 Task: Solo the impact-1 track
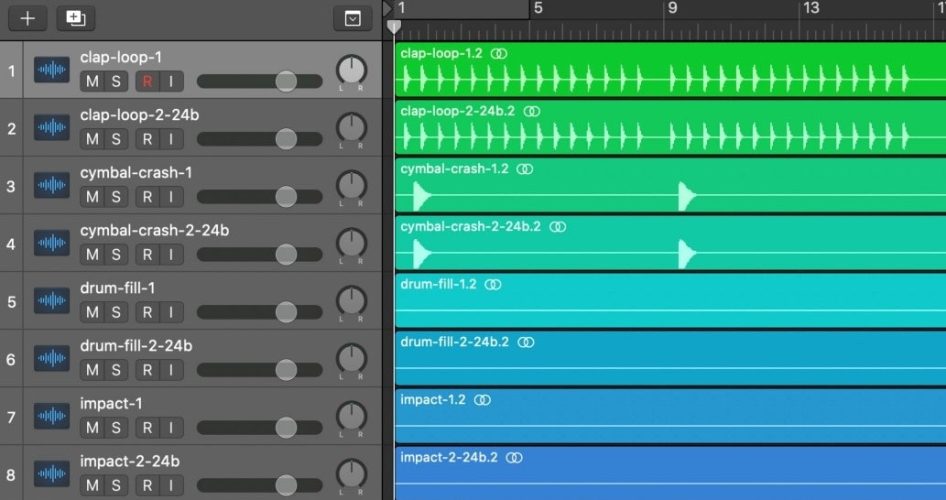(116, 428)
